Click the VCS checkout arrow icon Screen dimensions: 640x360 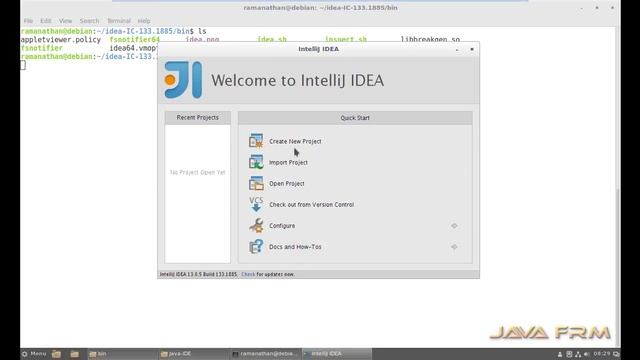coord(256,204)
